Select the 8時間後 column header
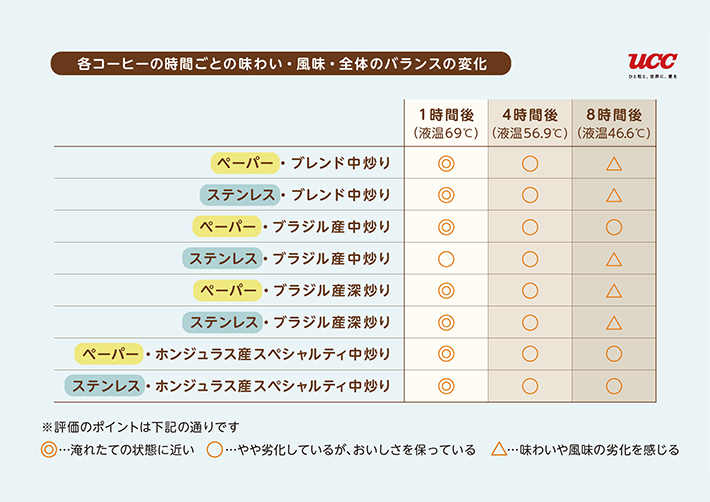This screenshot has height=502, width=710. pyautogui.click(x=614, y=123)
